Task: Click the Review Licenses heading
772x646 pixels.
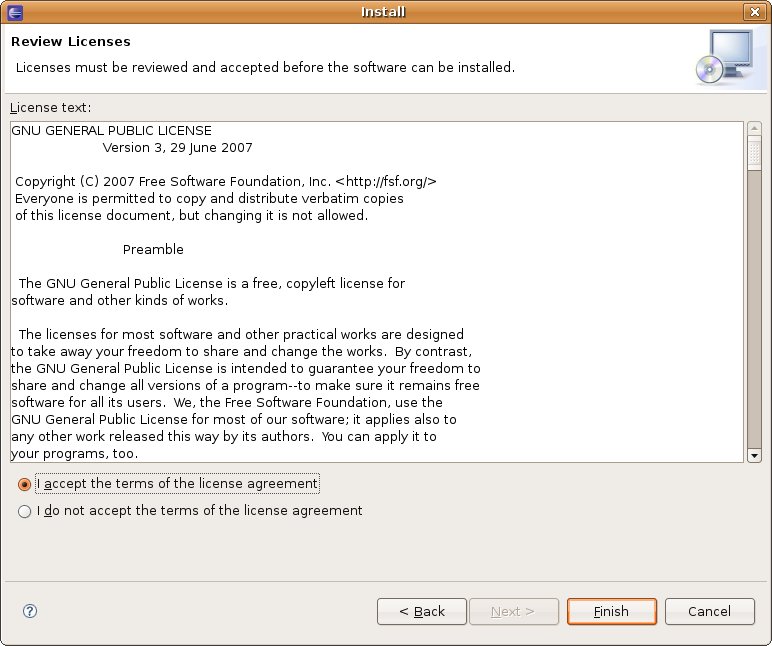Action: [x=71, y=41]
